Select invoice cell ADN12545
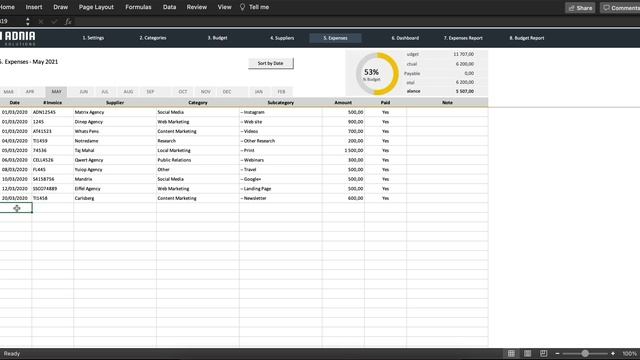Screen dimensions: 640x360 (x=52, y=112)
